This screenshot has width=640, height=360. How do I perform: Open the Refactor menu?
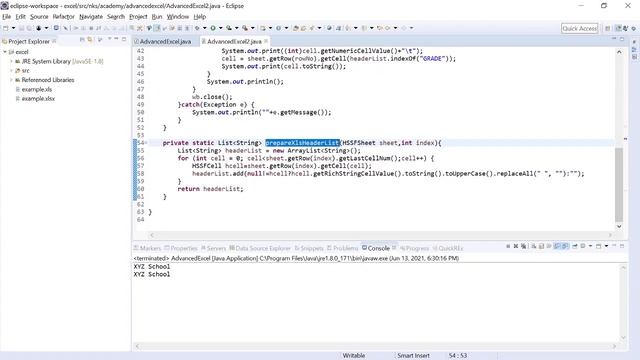(63, 17)
